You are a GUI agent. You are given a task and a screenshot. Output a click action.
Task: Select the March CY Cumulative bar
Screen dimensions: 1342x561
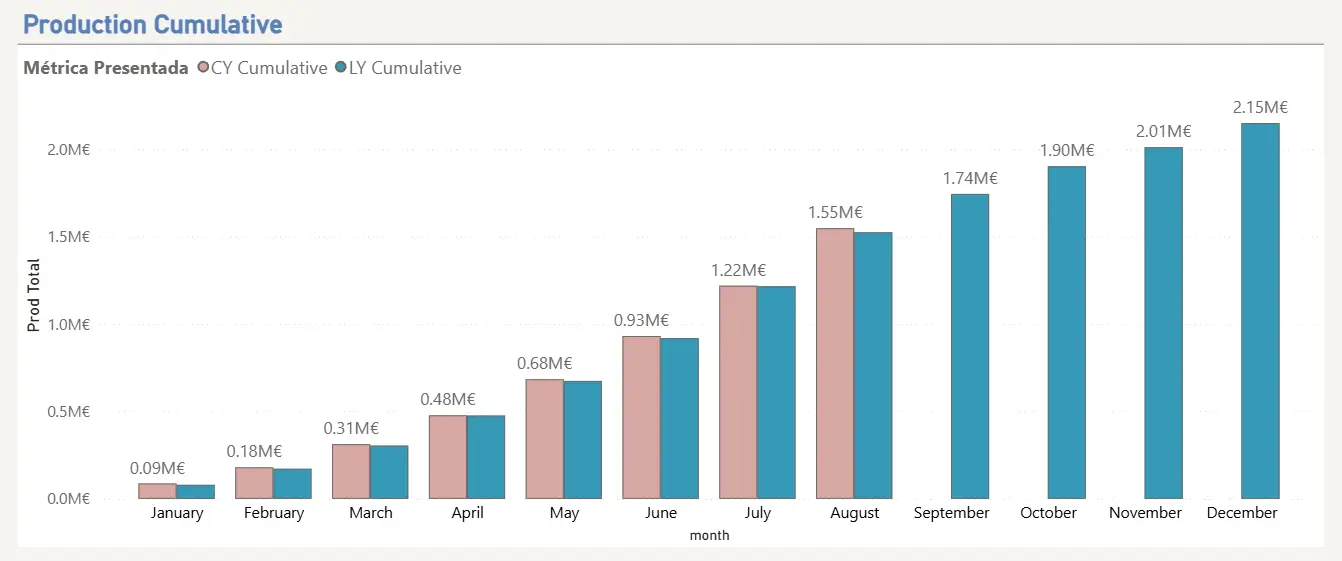pos(351,471)
